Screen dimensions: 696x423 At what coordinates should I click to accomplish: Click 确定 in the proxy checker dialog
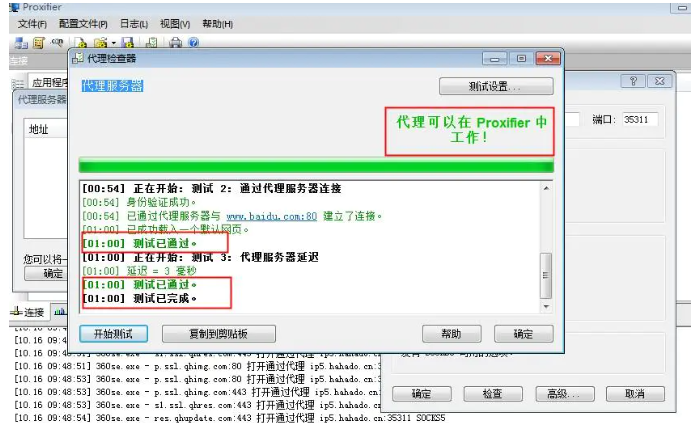[x=523, y=334]
